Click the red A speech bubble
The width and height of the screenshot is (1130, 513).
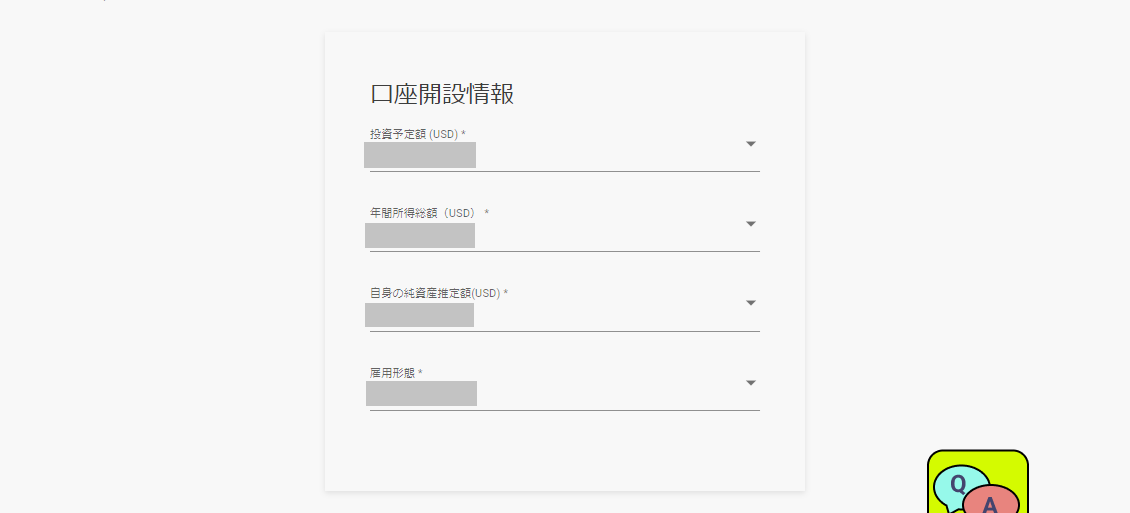tap(992, 501)
